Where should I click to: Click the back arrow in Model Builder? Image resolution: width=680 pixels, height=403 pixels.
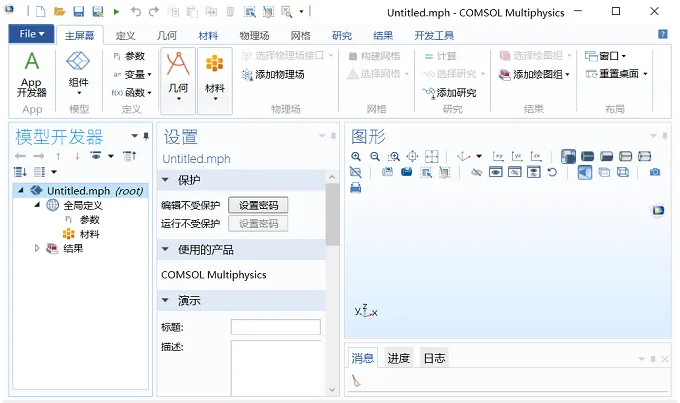click(20, 156)
